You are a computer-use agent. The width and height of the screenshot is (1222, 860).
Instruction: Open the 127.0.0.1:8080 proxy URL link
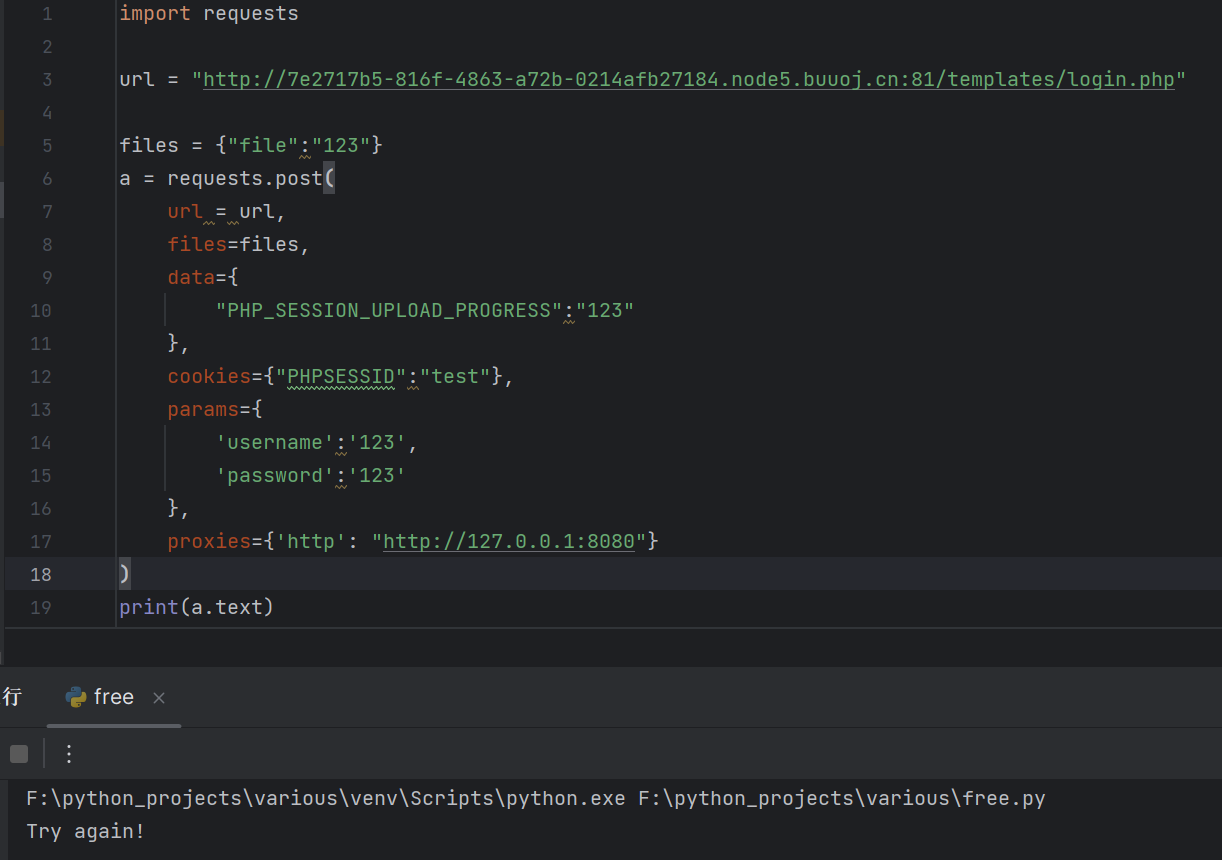[x=509, y=541]
